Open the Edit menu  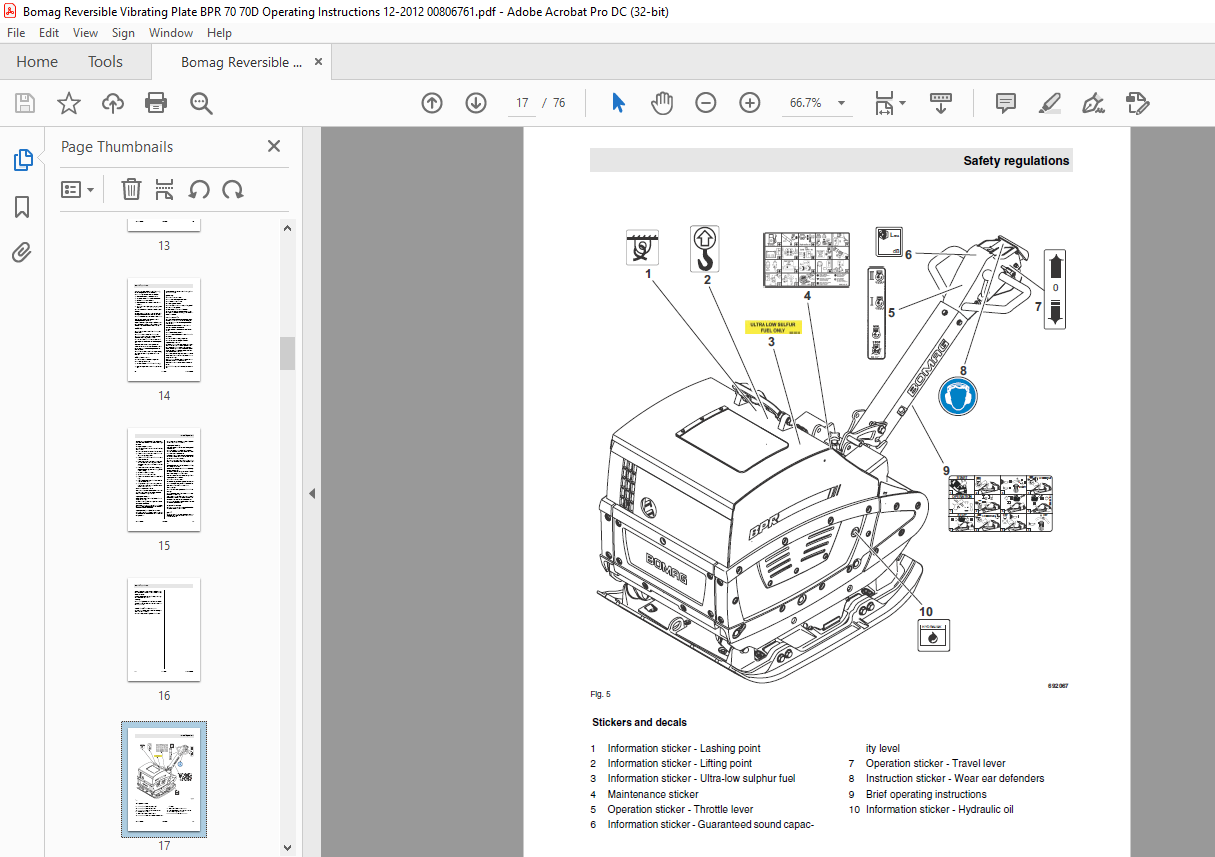[50, 33]
